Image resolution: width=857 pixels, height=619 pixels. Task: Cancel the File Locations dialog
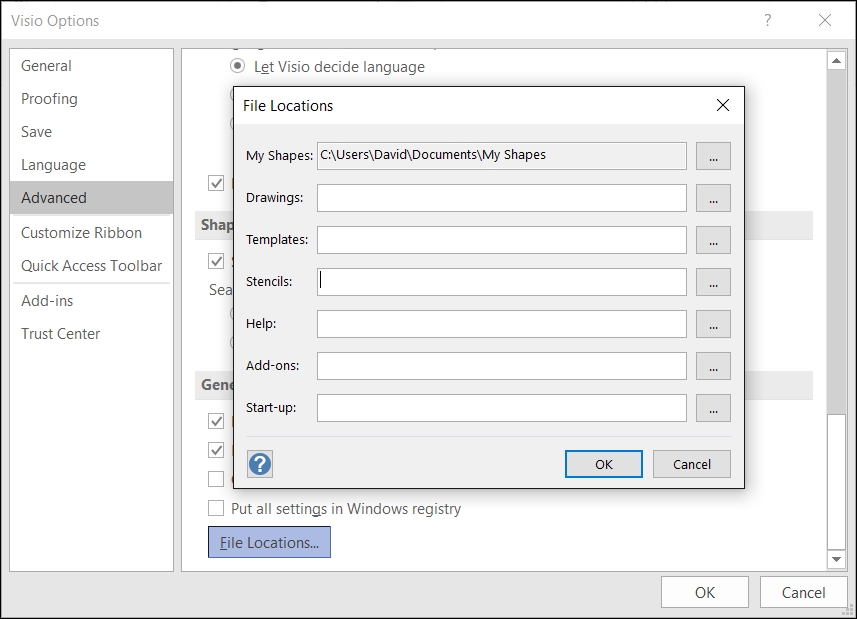coord(692,464)
